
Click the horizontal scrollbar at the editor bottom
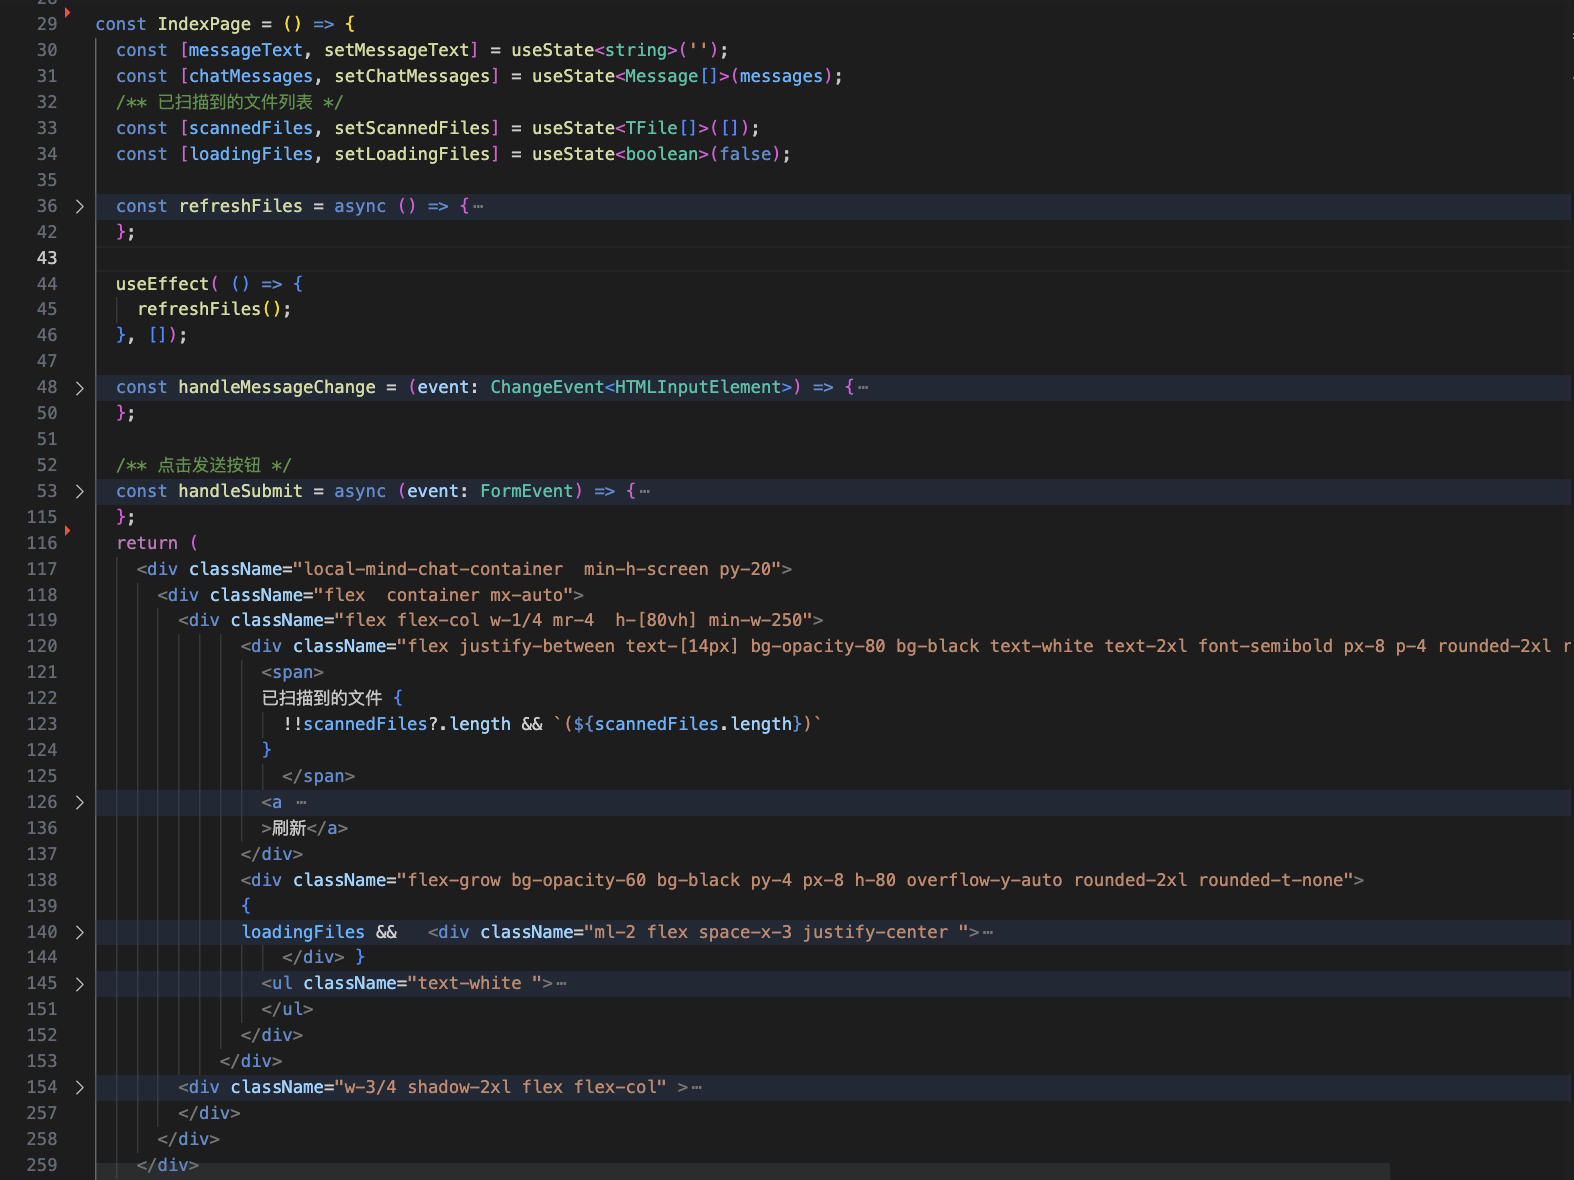740,1171
